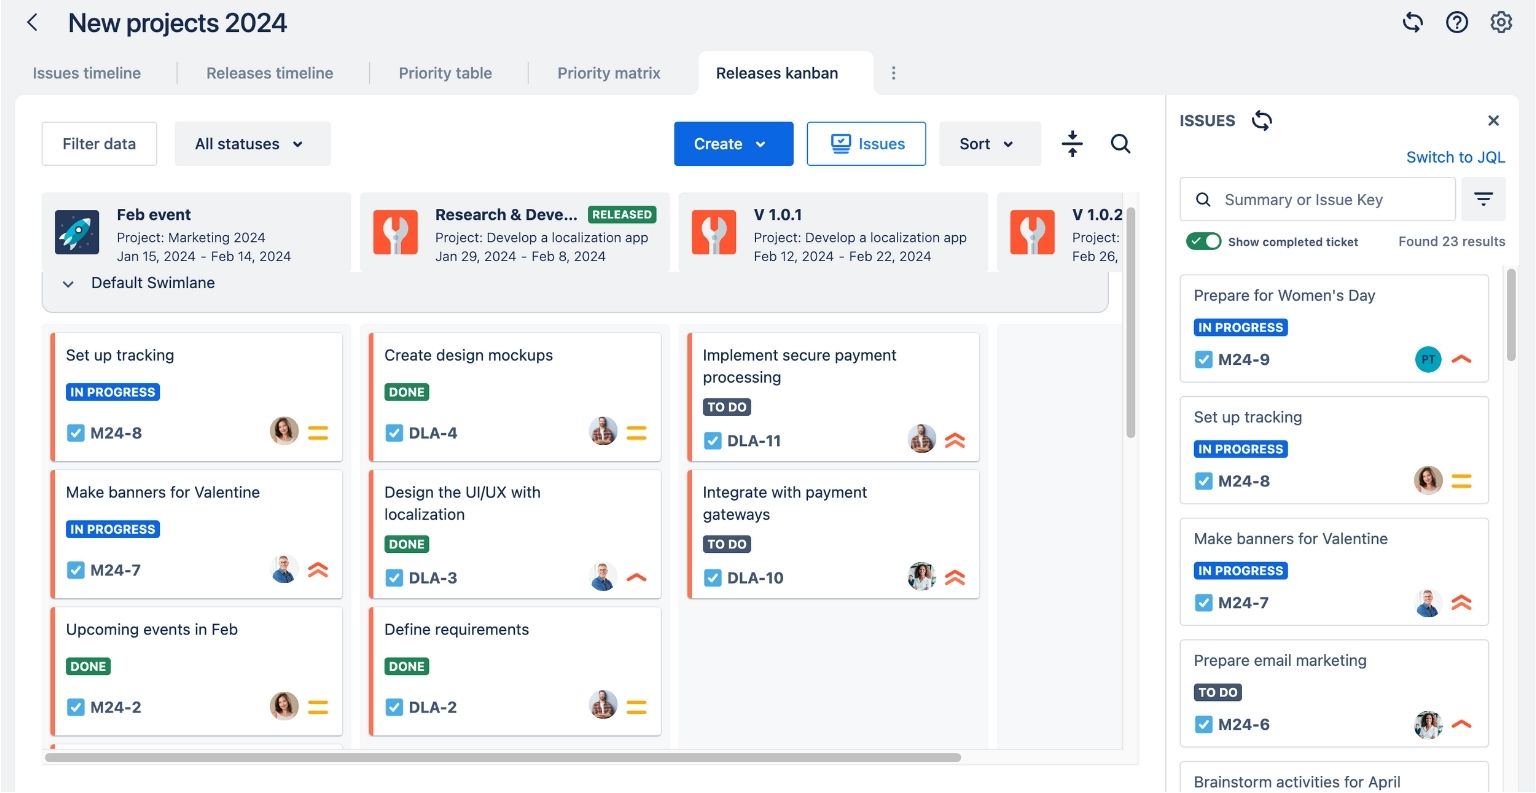Screen dimensions: 1536x793
Task: Open the Issues timeline tab
Action: point(87,72)
